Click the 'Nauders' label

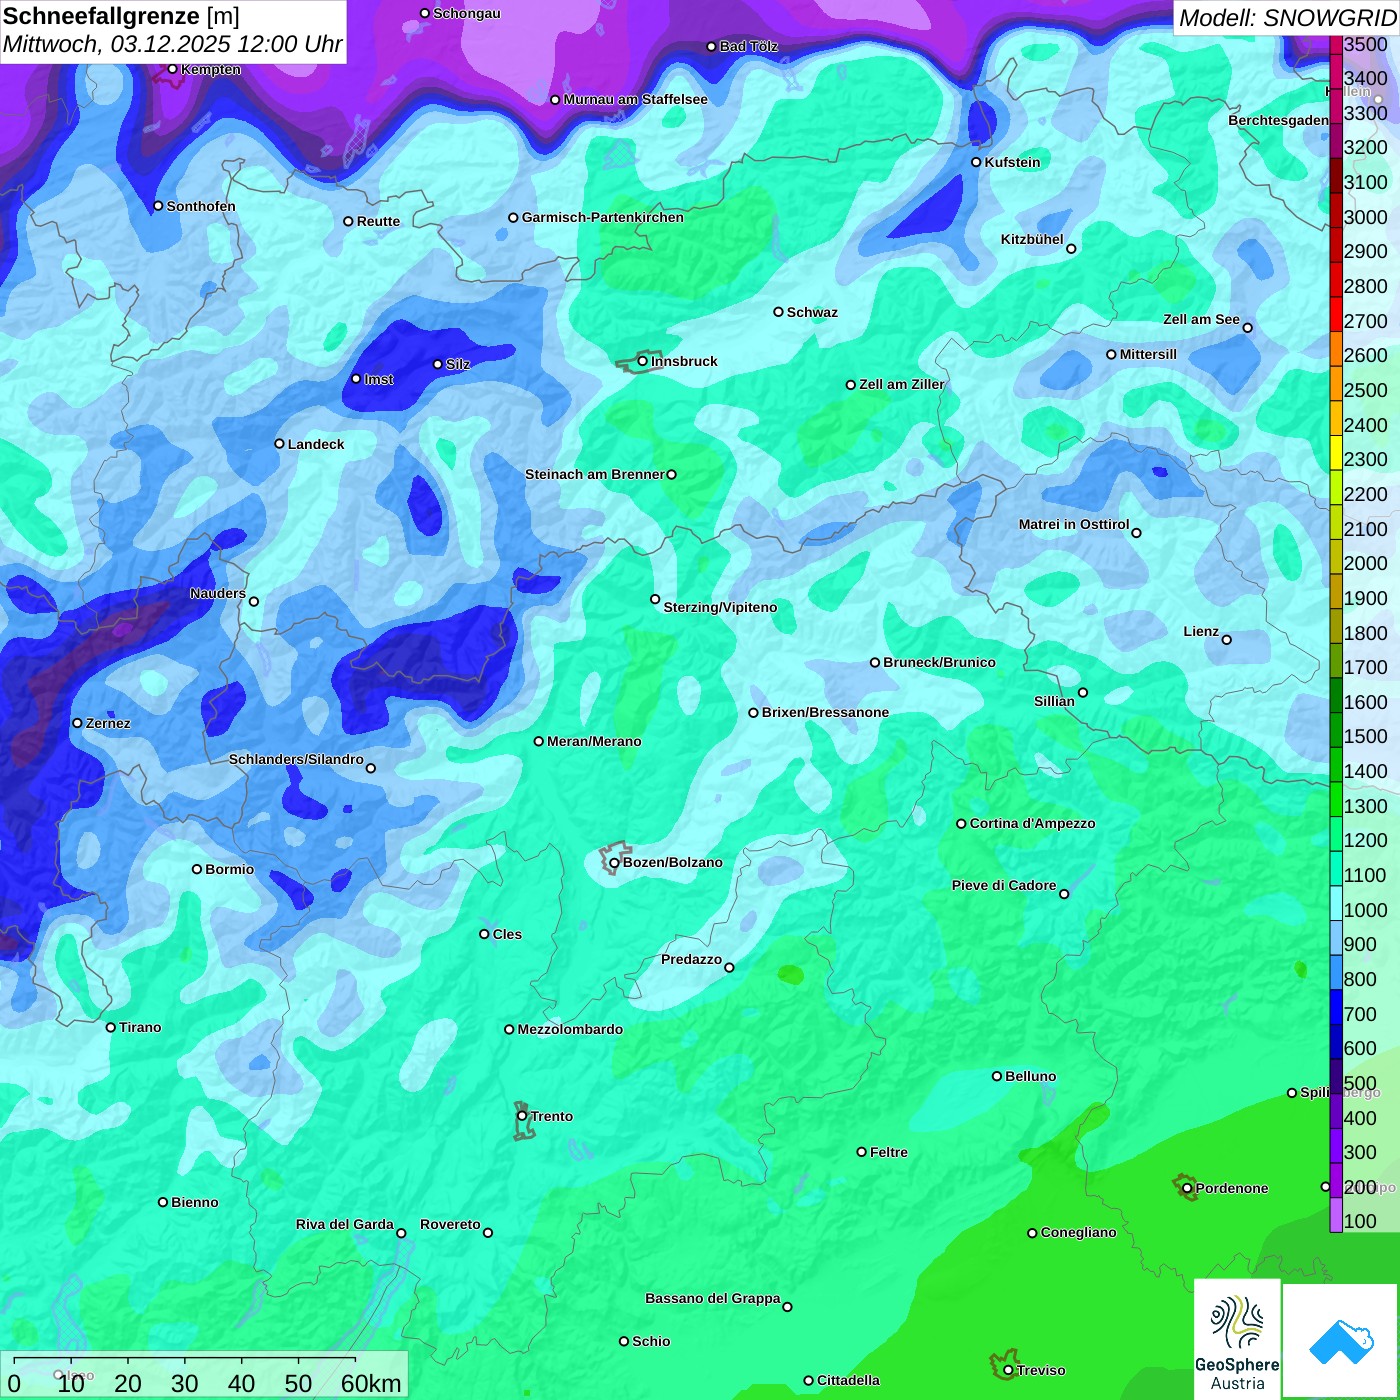point(218,593)
